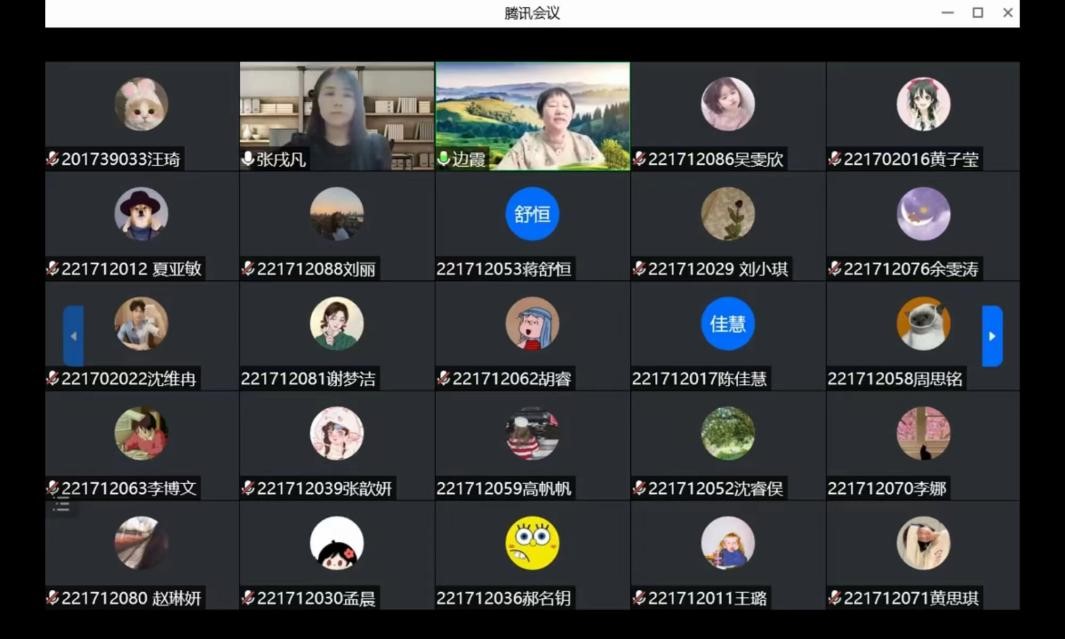This screenshot has width=1065, height=639.
Task: Click the 腾讯会议 window title
Action: coord(532,13)
